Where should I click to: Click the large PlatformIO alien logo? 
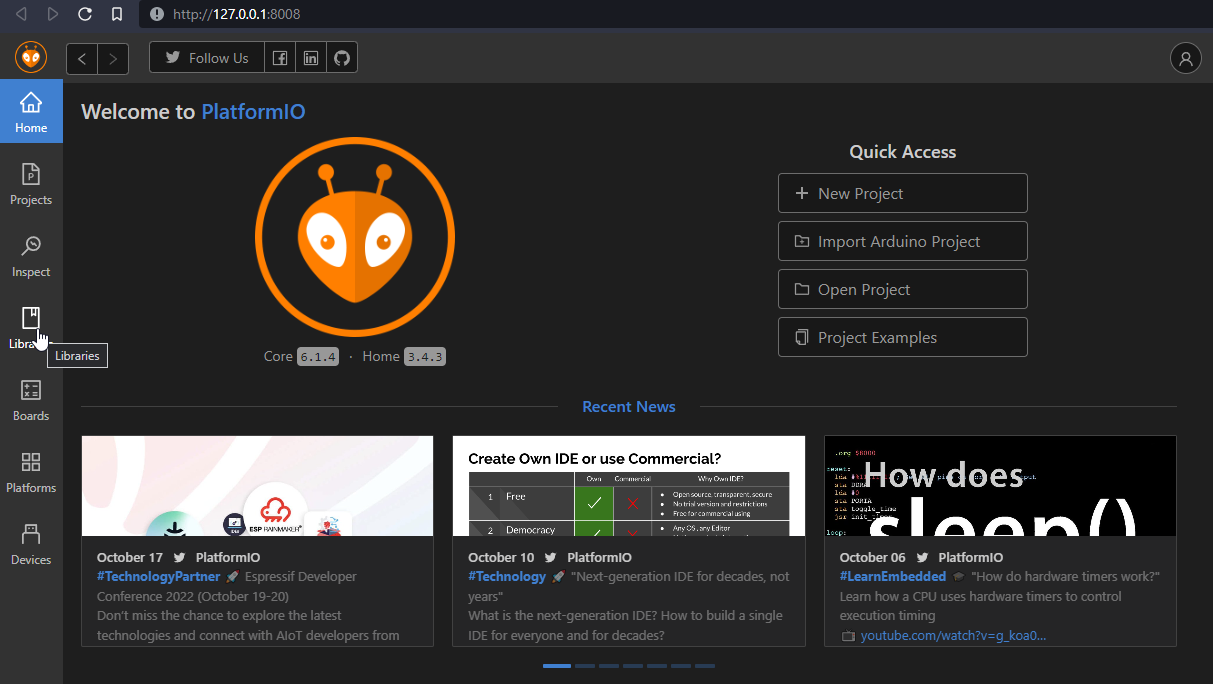(x=355, y=237)
